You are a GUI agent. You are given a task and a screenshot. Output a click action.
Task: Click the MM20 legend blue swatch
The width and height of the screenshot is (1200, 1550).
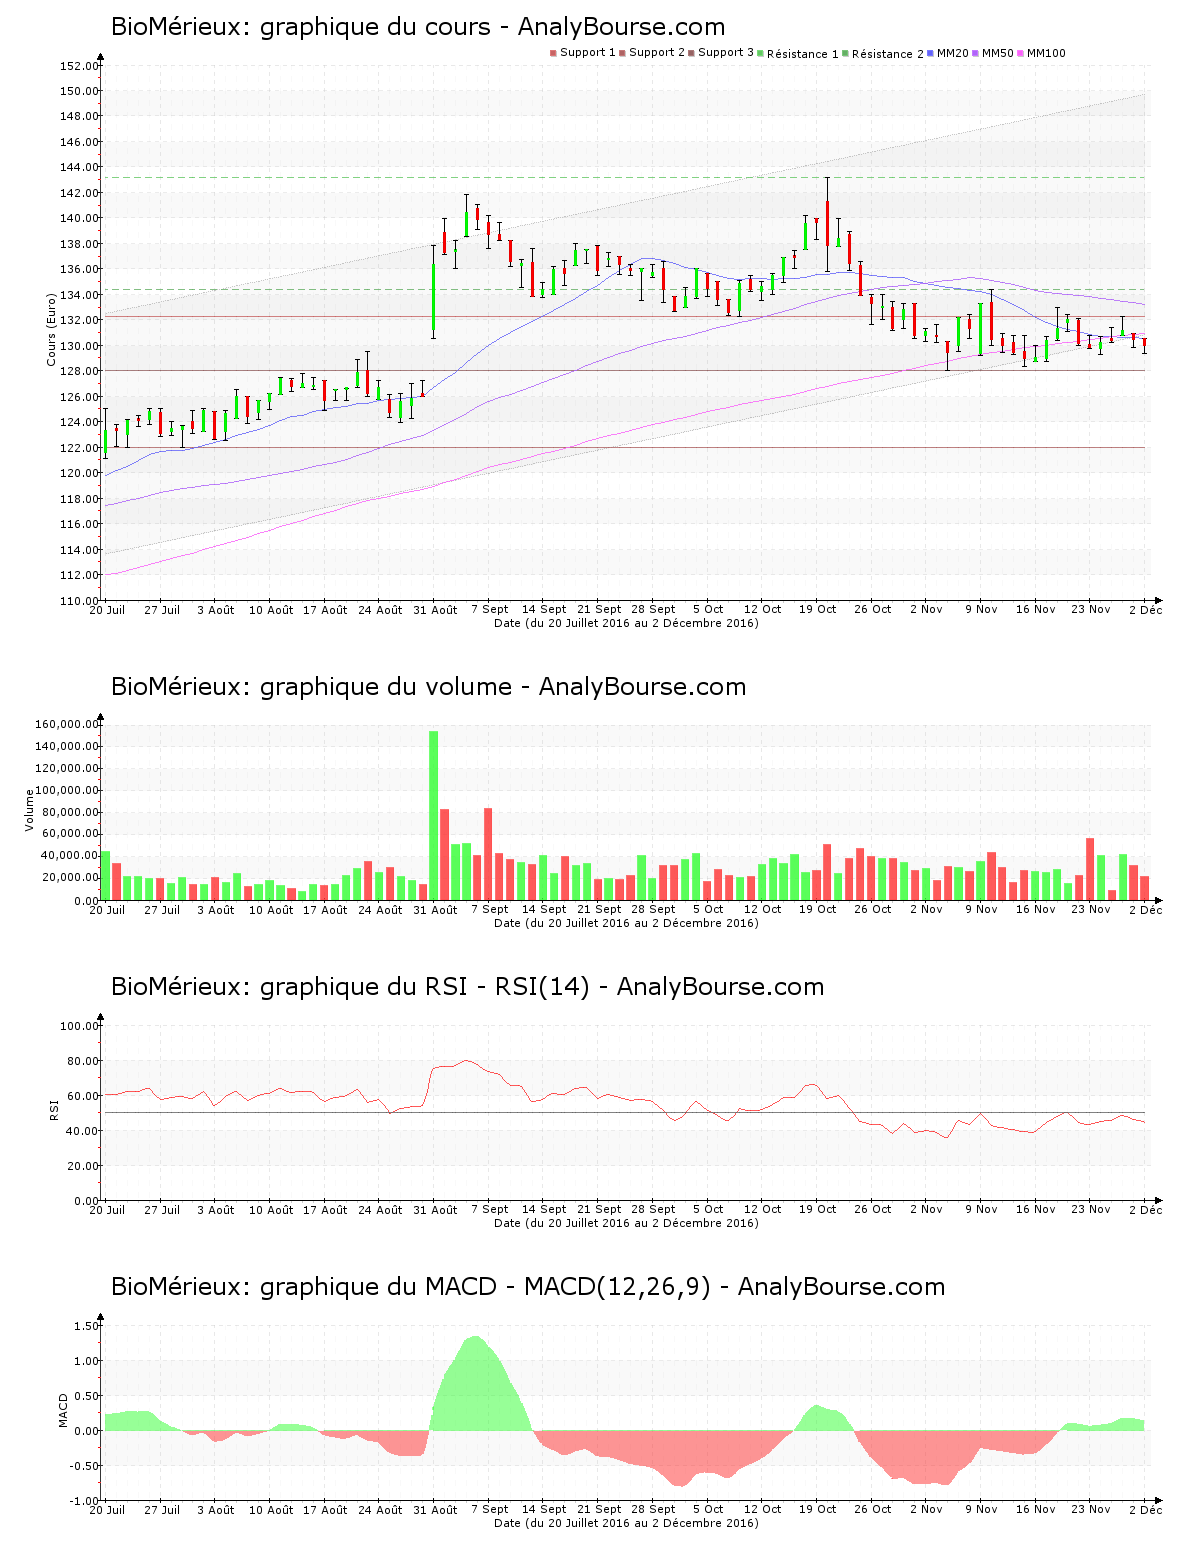point(930,53)
